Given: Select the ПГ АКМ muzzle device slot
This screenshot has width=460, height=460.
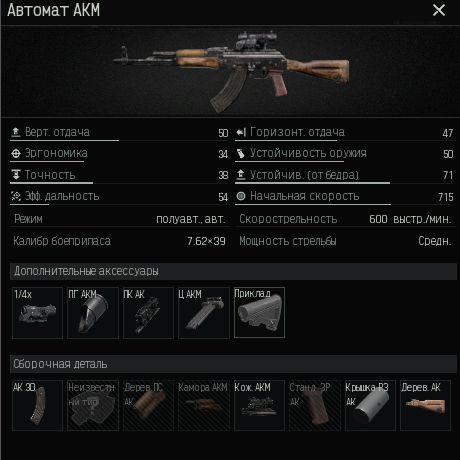Looking at the screenshot, I should (93, 313).
